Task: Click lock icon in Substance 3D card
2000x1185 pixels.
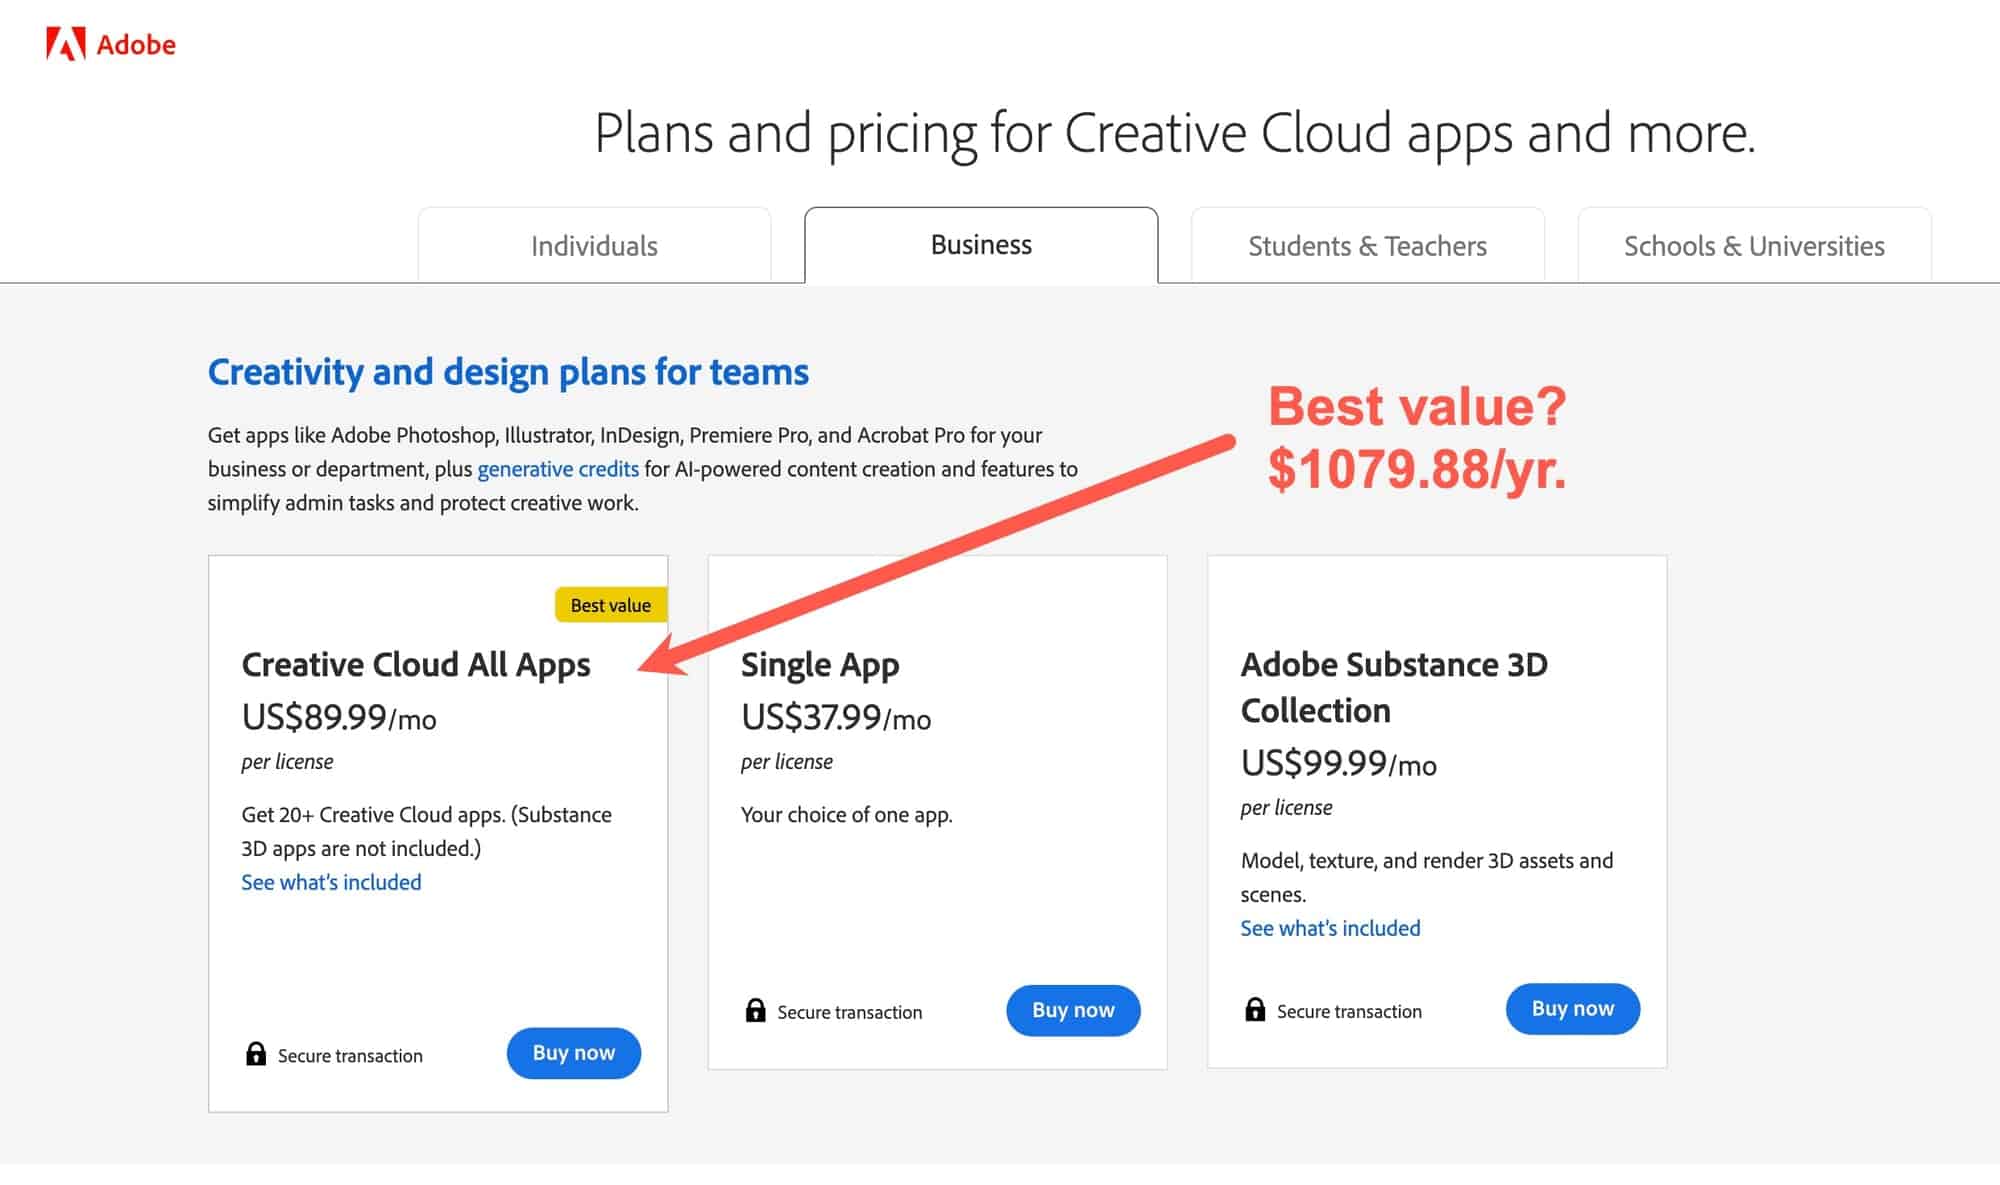Action: point(1255,1009)
